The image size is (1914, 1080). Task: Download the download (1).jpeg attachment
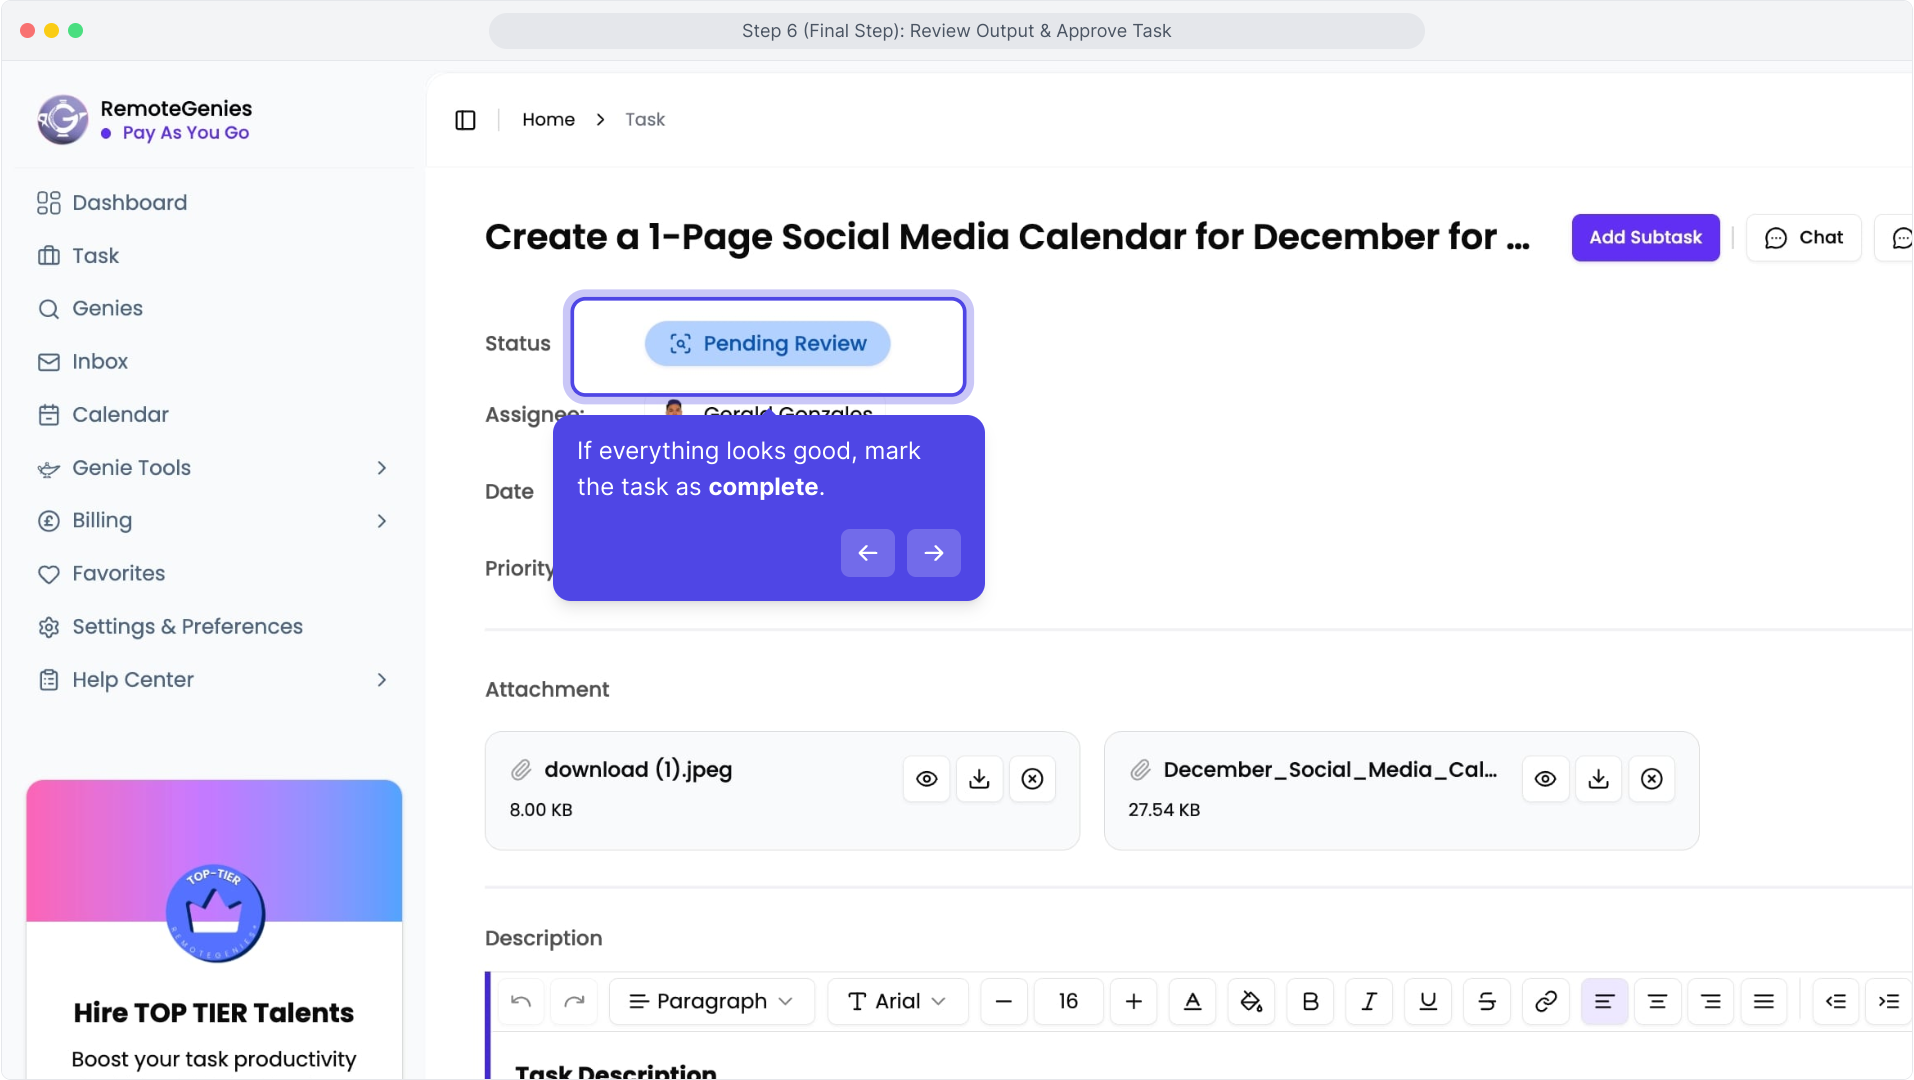(979, 779)
